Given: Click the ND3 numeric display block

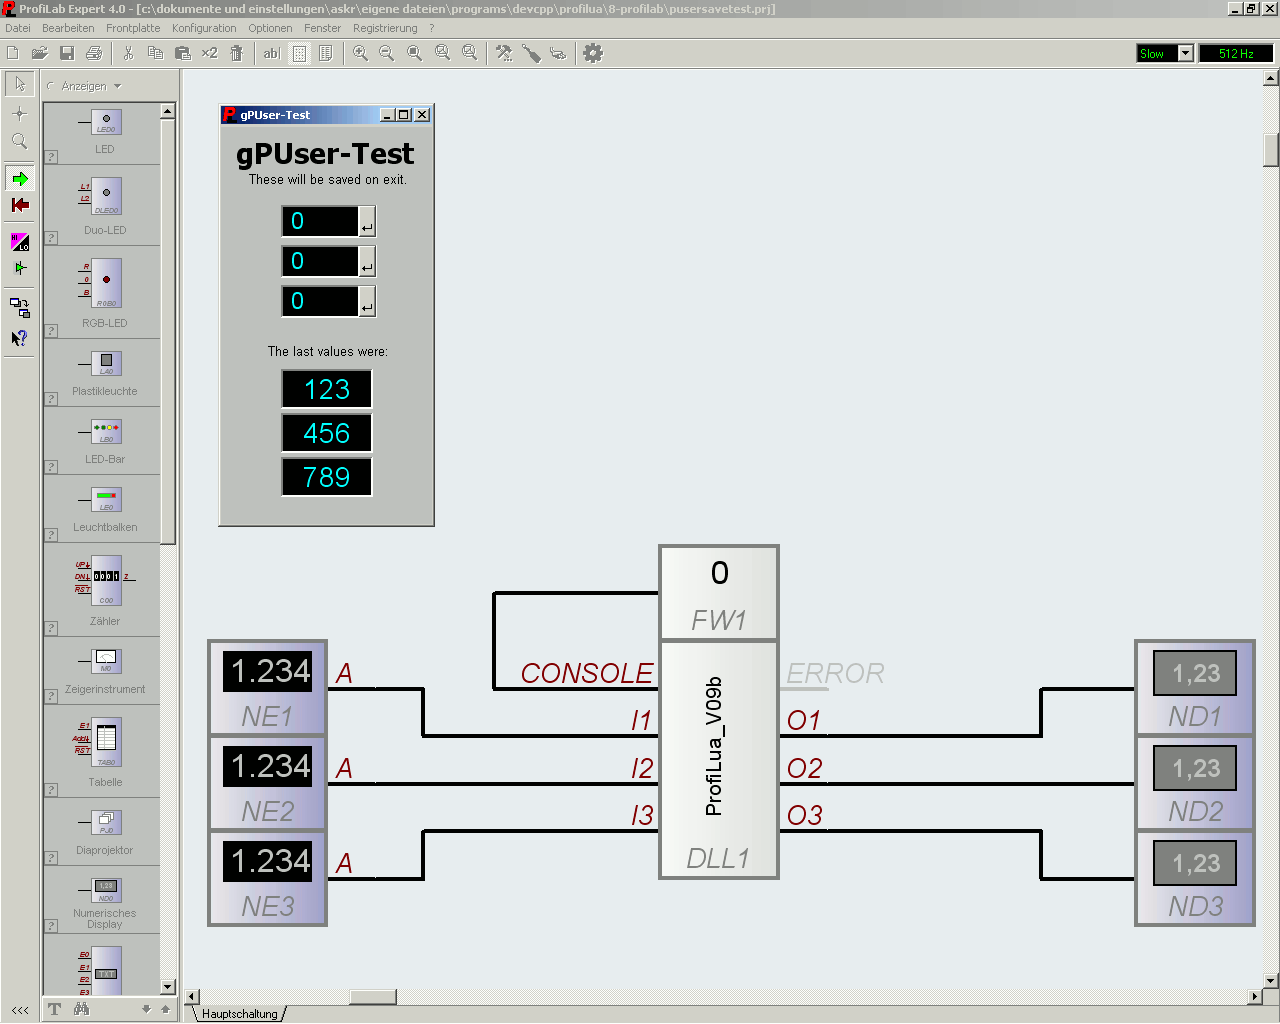Looking at the screenshot, I should 1195,878.
